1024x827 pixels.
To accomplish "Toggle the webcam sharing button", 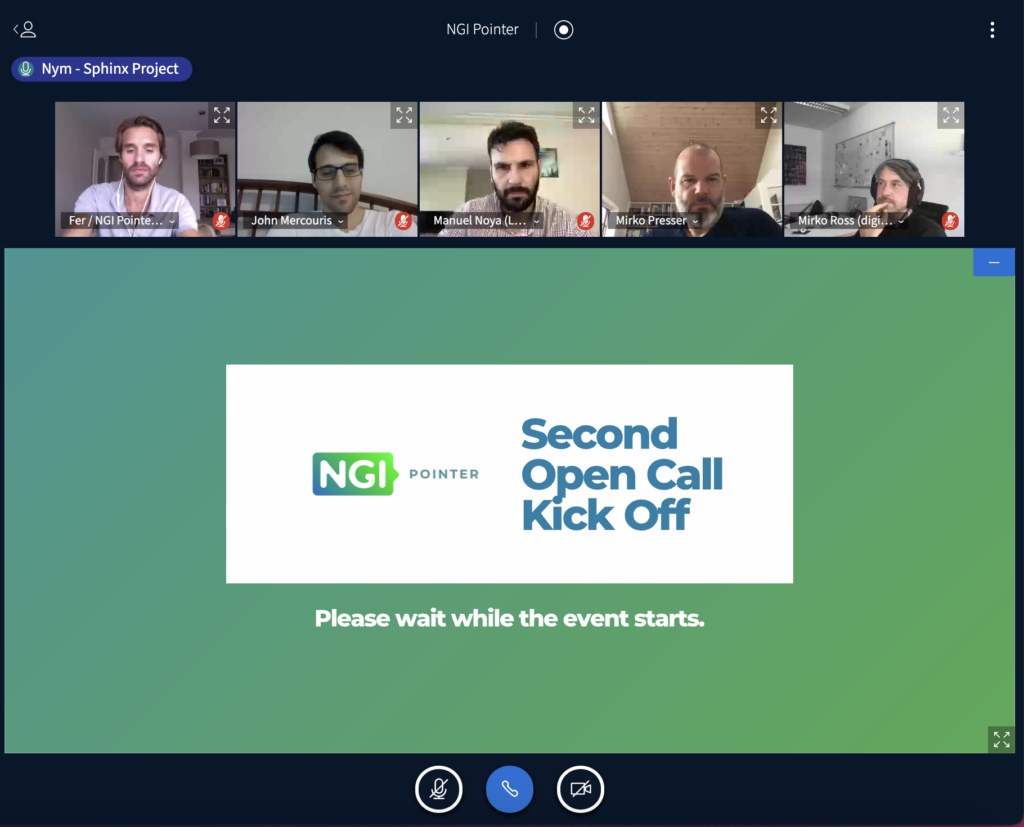I will click(580, 789).
